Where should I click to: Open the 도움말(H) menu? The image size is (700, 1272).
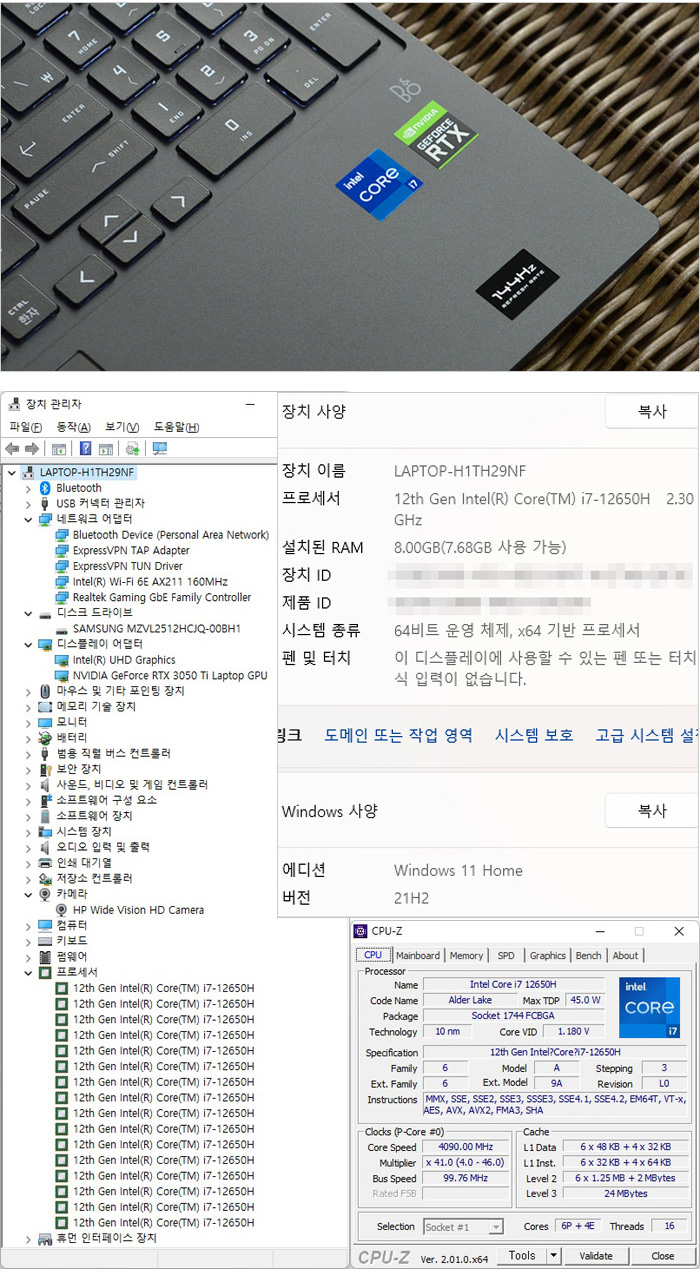click(x=176, y=427)
